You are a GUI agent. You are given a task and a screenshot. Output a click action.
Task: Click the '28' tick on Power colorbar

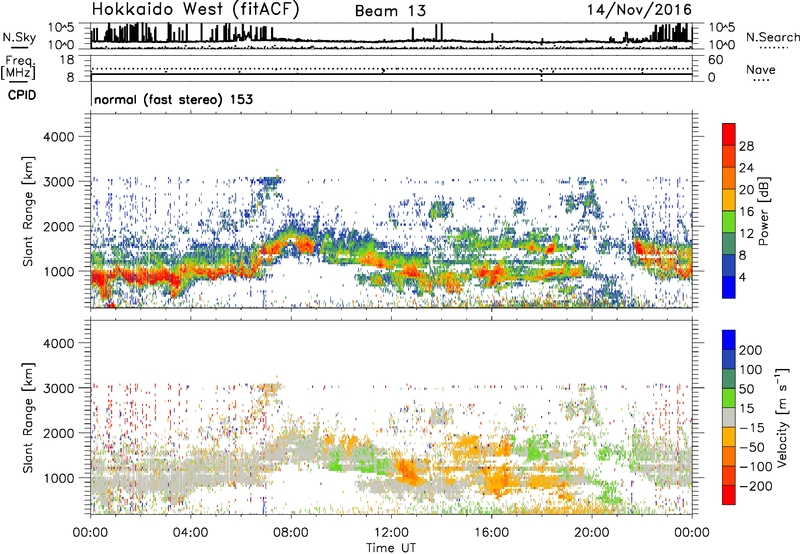point(746,146)
